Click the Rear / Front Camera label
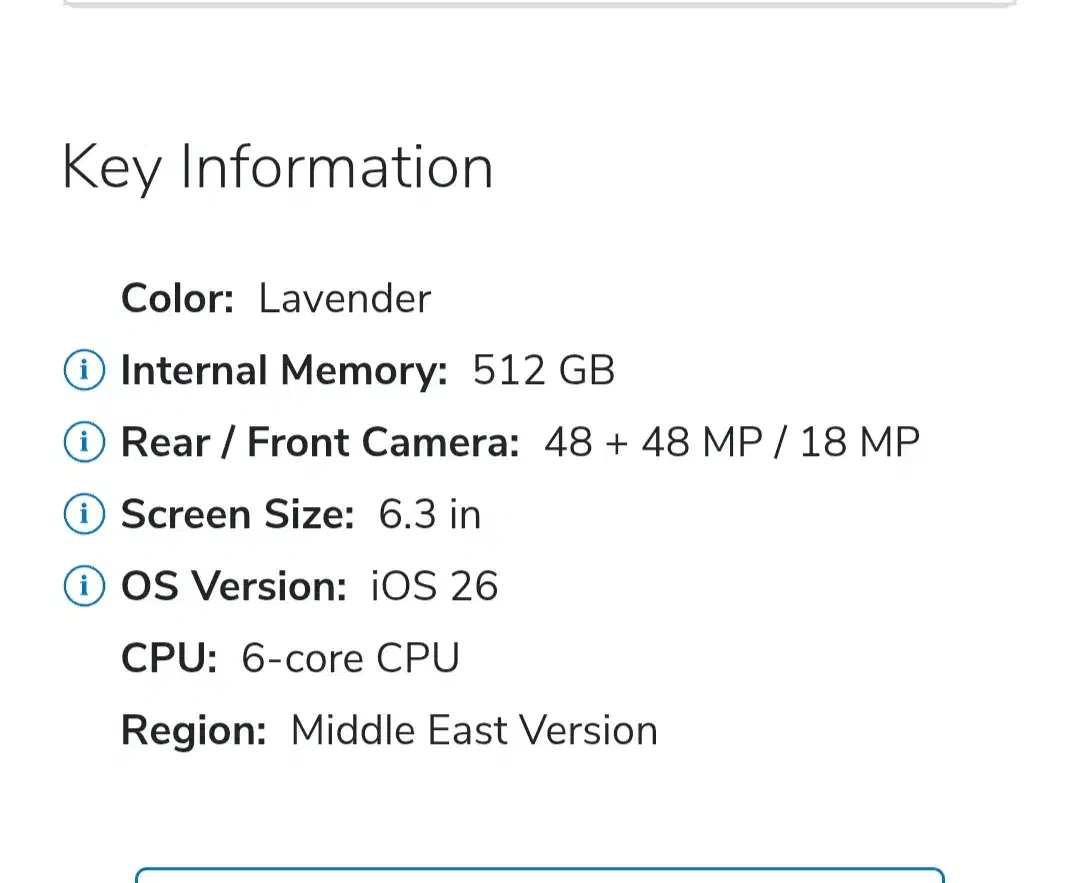Screen dimensions: 1080x883 pyautogui.click(x=320, y=443)
